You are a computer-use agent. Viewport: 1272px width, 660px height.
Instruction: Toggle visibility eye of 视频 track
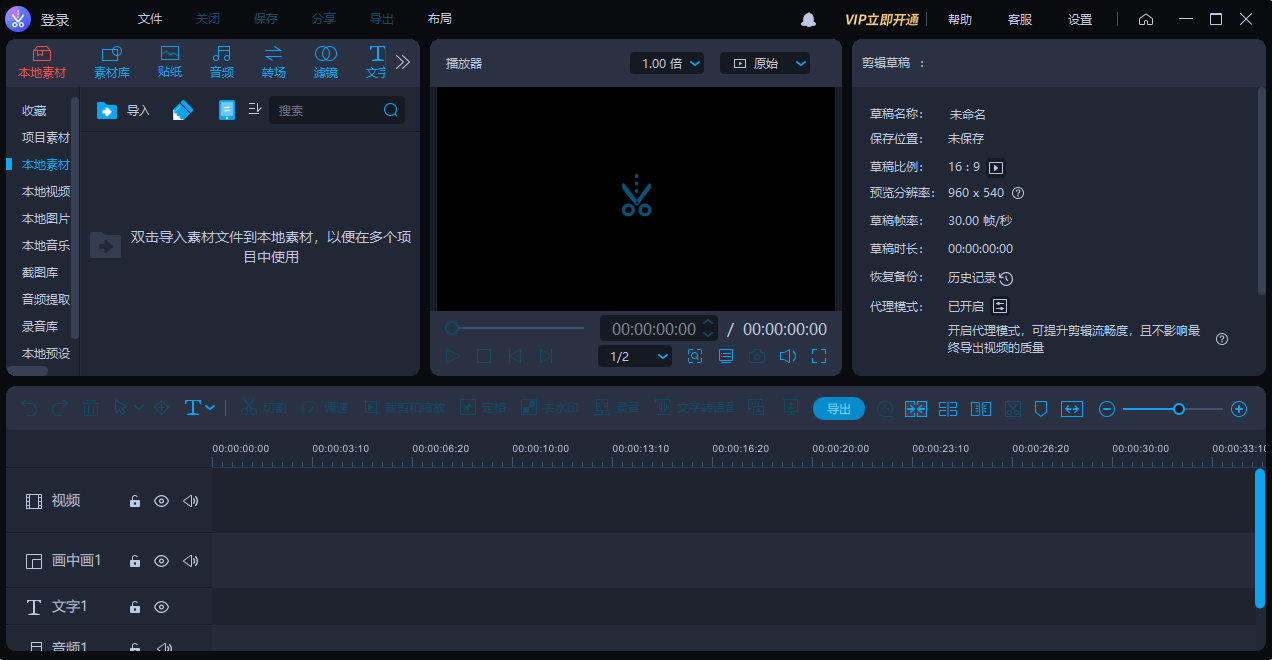(x=161, y=501)
